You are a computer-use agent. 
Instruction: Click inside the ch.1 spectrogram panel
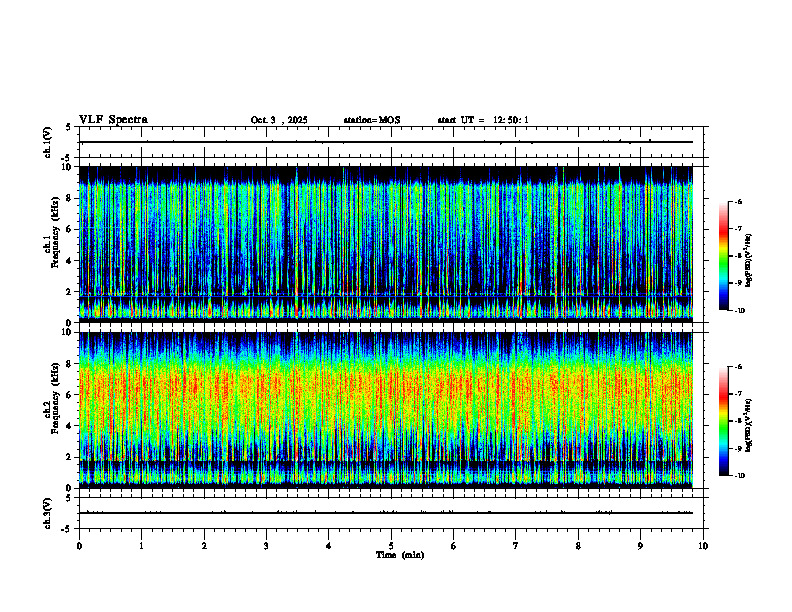(386, 244)
